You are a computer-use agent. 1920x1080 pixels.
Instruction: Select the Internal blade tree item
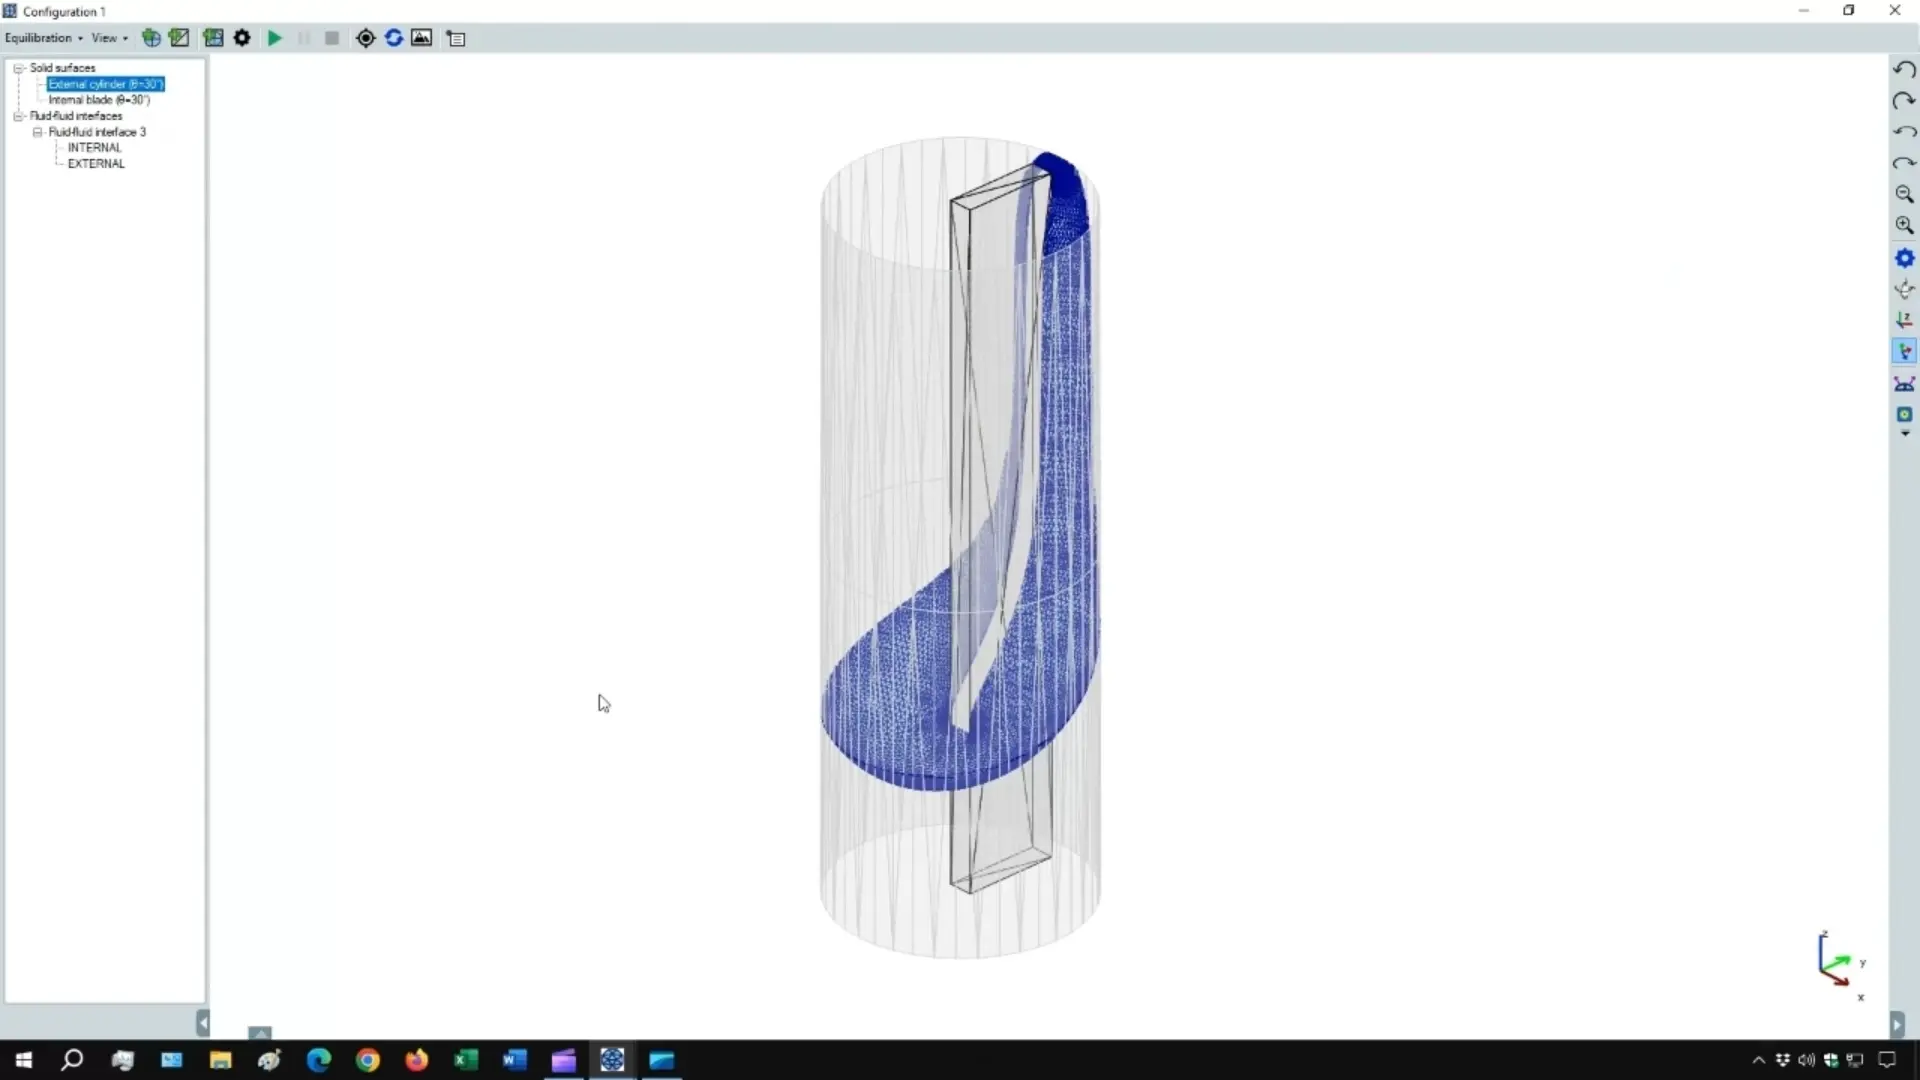coord(99,100)
